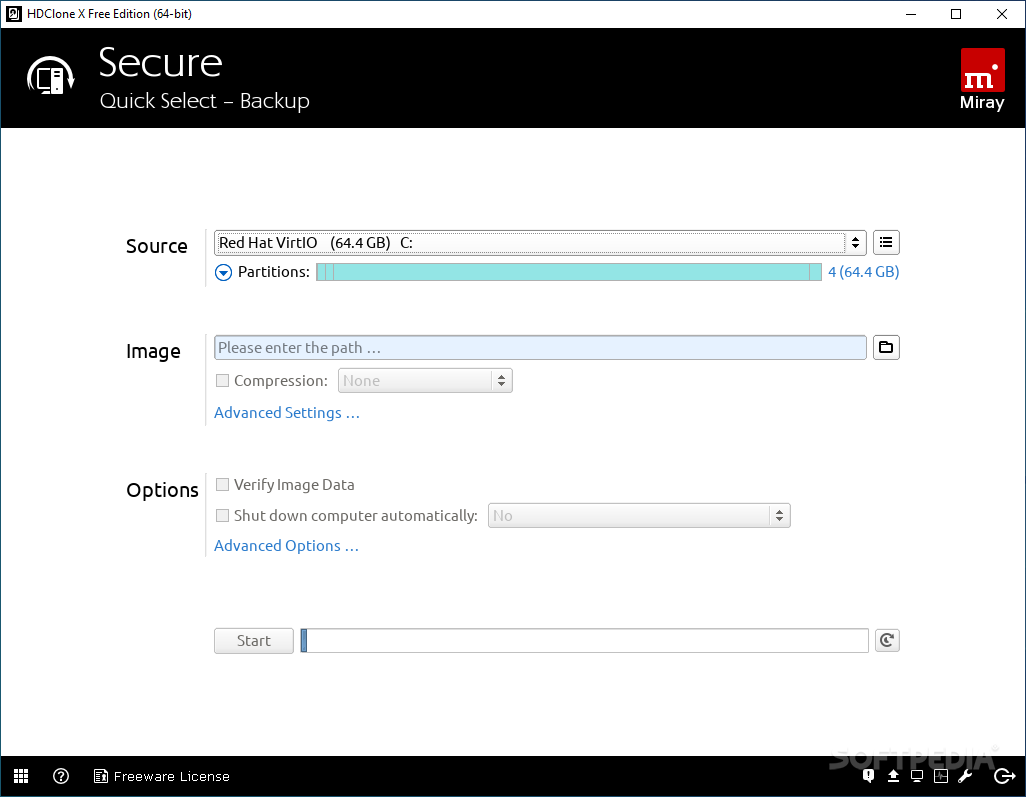Click the HDClone title bar app icon

14,14
